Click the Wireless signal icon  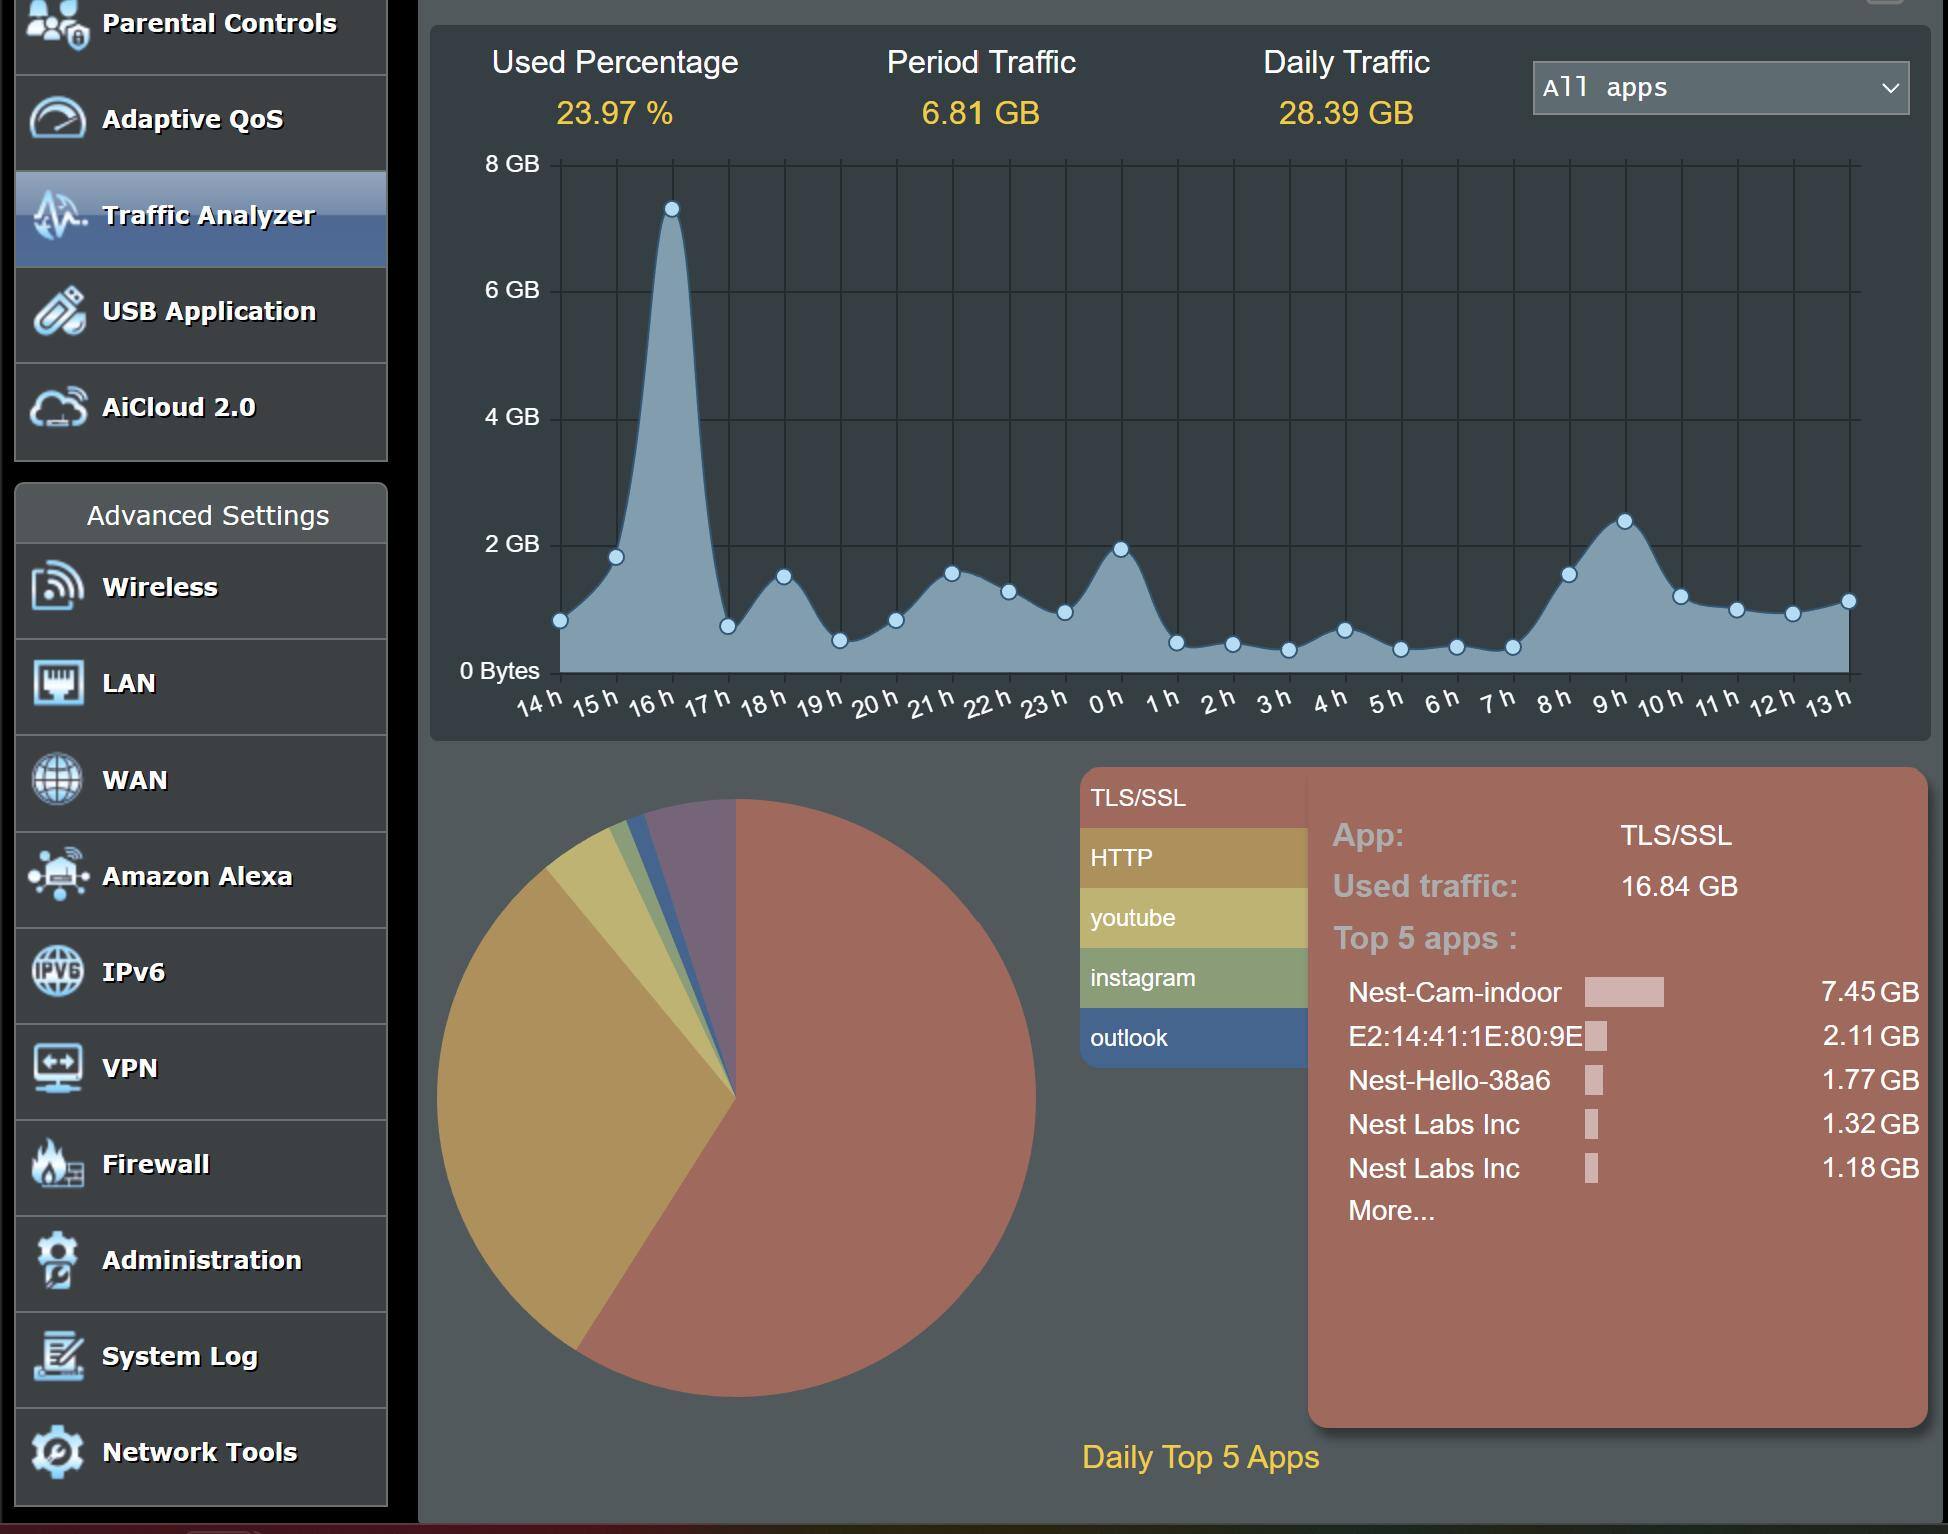coord(57,587)
